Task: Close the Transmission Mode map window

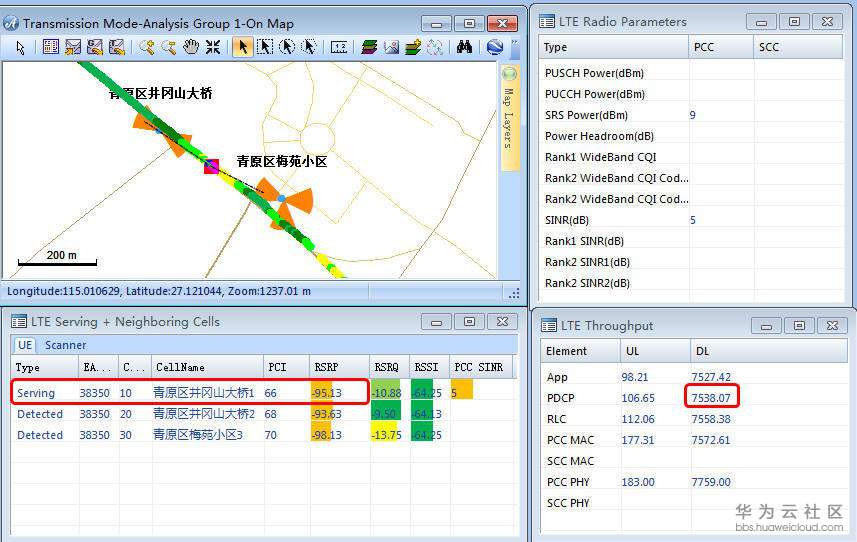Action: pyautogui.click(x=502, y=23)
